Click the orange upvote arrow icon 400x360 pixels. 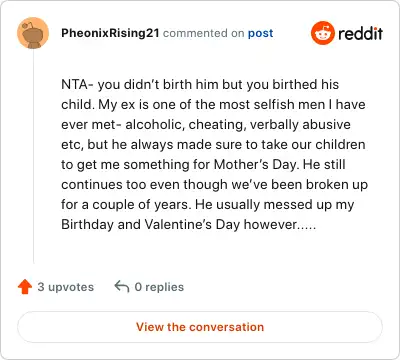(25, 287)
